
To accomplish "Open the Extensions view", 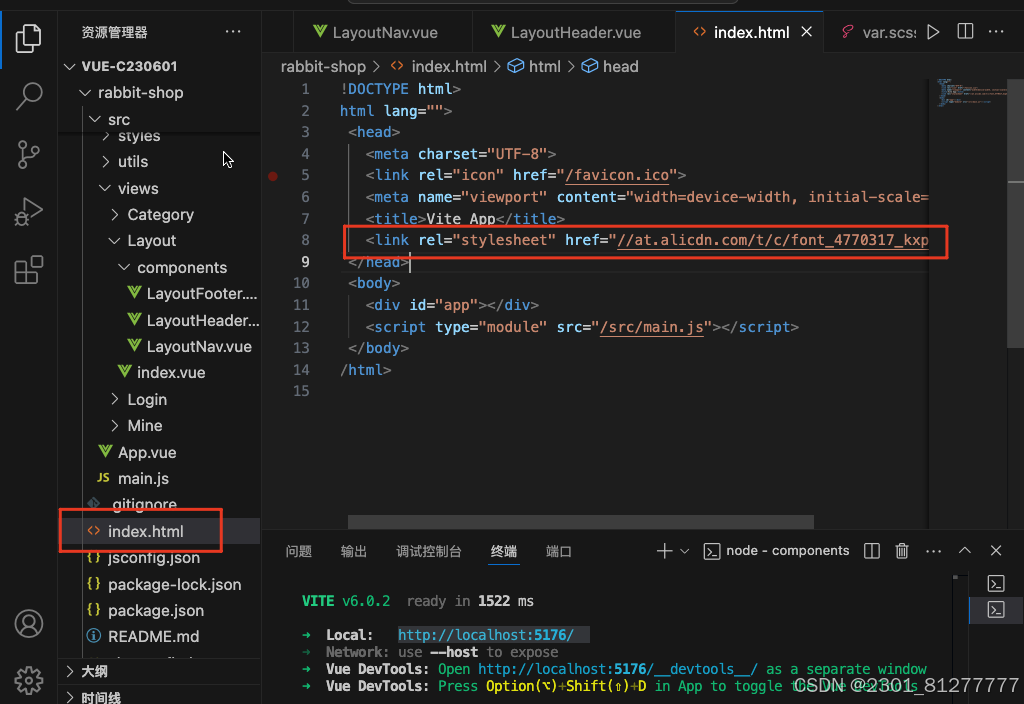I will 28,269.
